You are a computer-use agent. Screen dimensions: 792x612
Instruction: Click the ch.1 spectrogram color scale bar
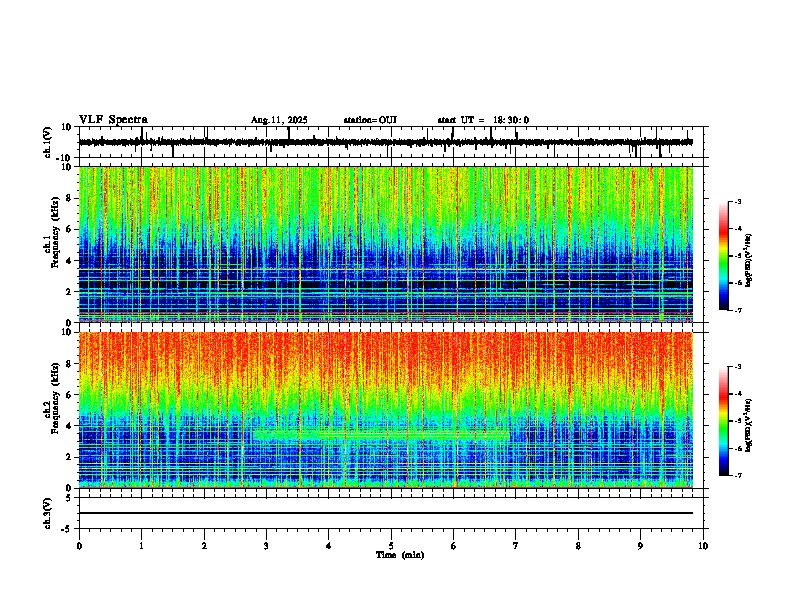pyautogui.click(x=724, y=256)
